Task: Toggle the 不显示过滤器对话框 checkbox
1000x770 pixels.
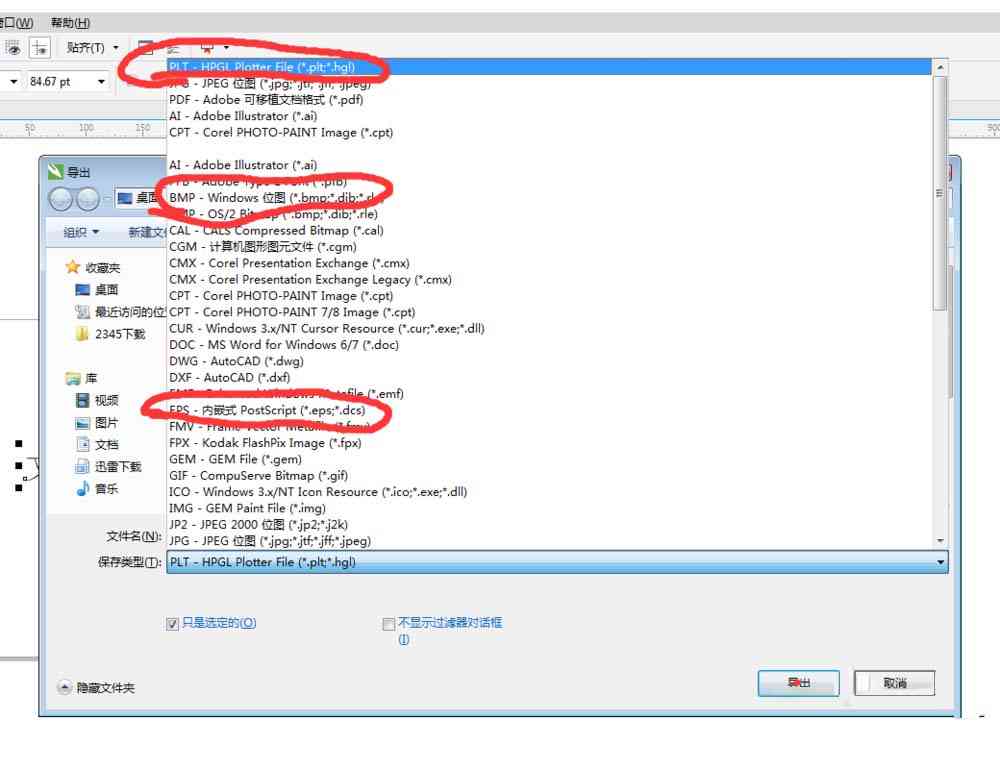Action: pyautogui.click(x=388, y=624)
